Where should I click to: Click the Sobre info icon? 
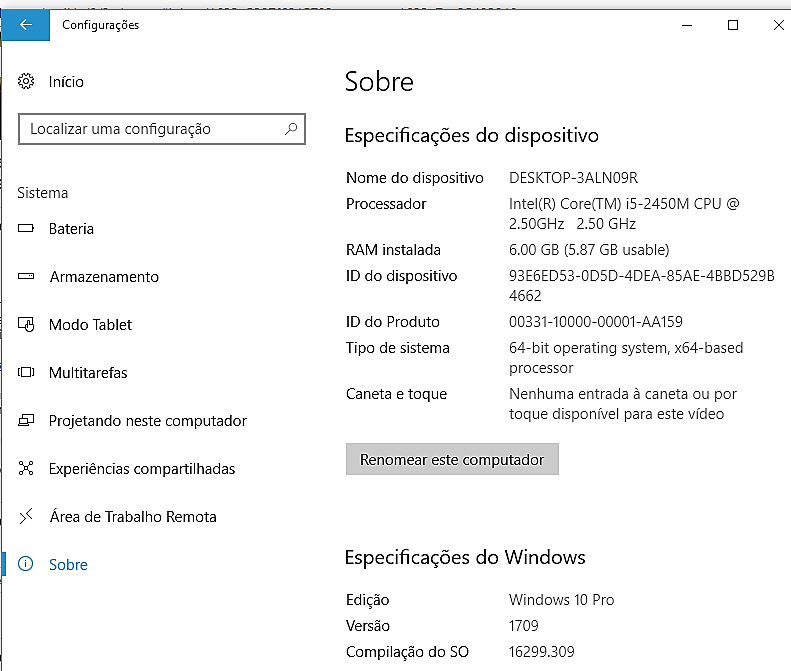click(x=27, y=565)
